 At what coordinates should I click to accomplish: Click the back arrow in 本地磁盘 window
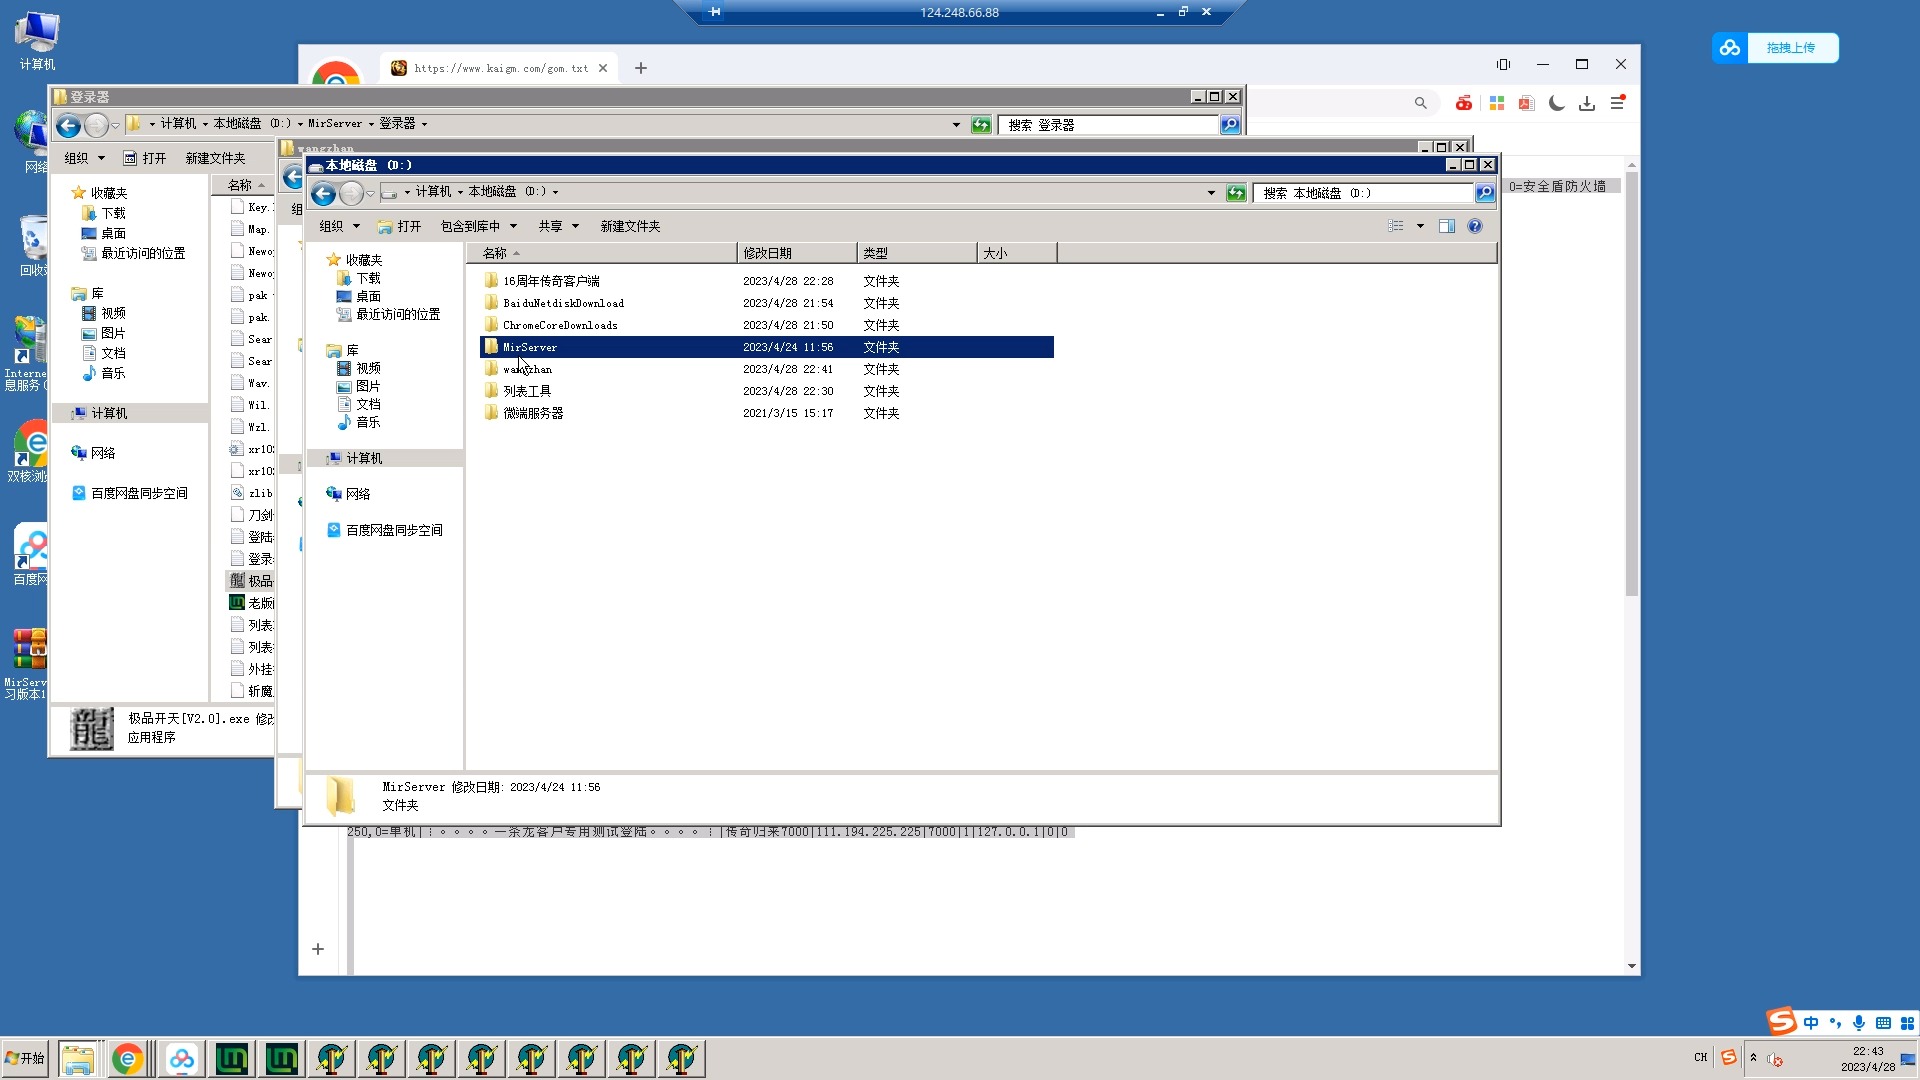[323, 193]
